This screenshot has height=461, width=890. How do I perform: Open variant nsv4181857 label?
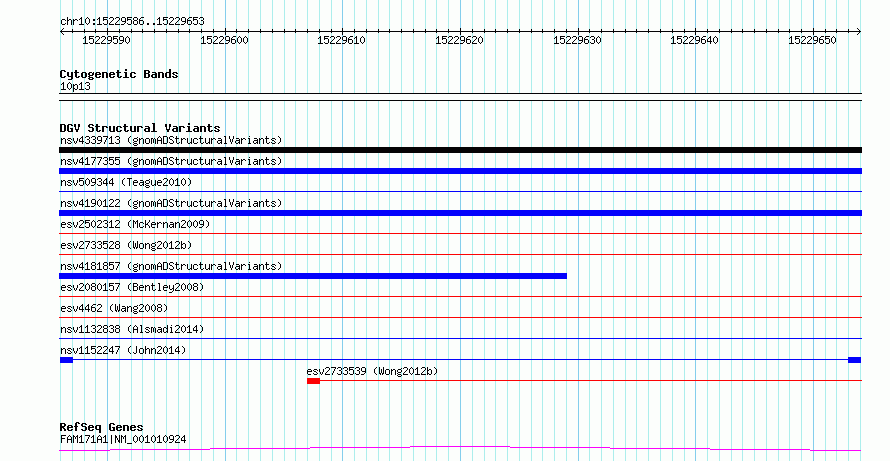[x=171, y=266]
